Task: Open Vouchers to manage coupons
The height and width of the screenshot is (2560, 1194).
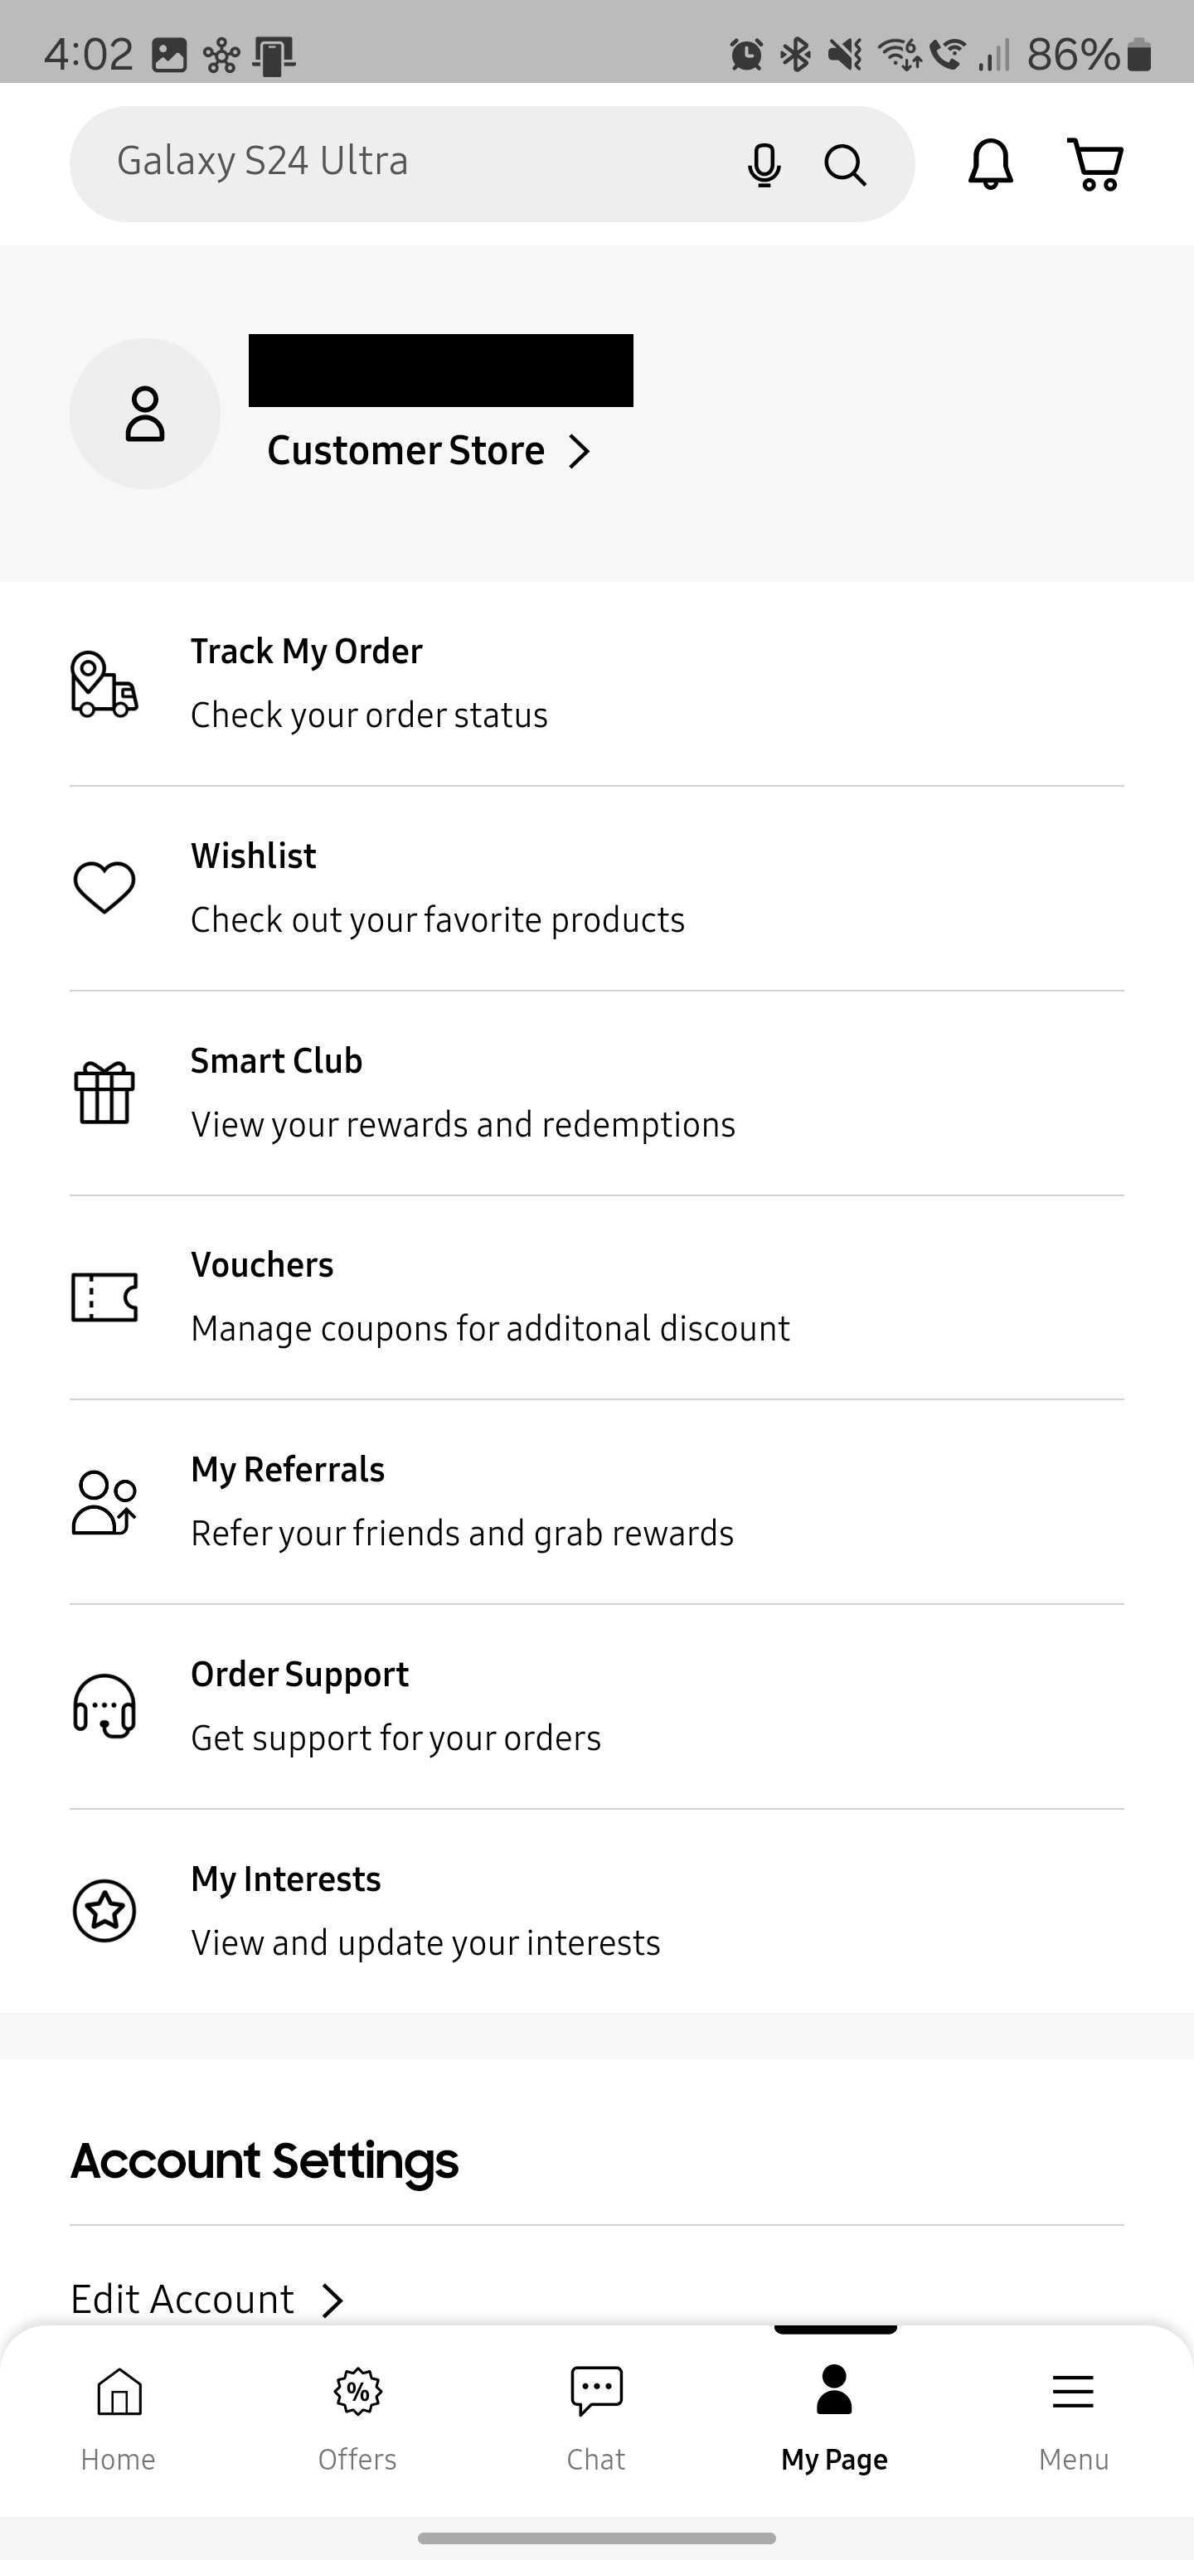Action: [490, 1297]
